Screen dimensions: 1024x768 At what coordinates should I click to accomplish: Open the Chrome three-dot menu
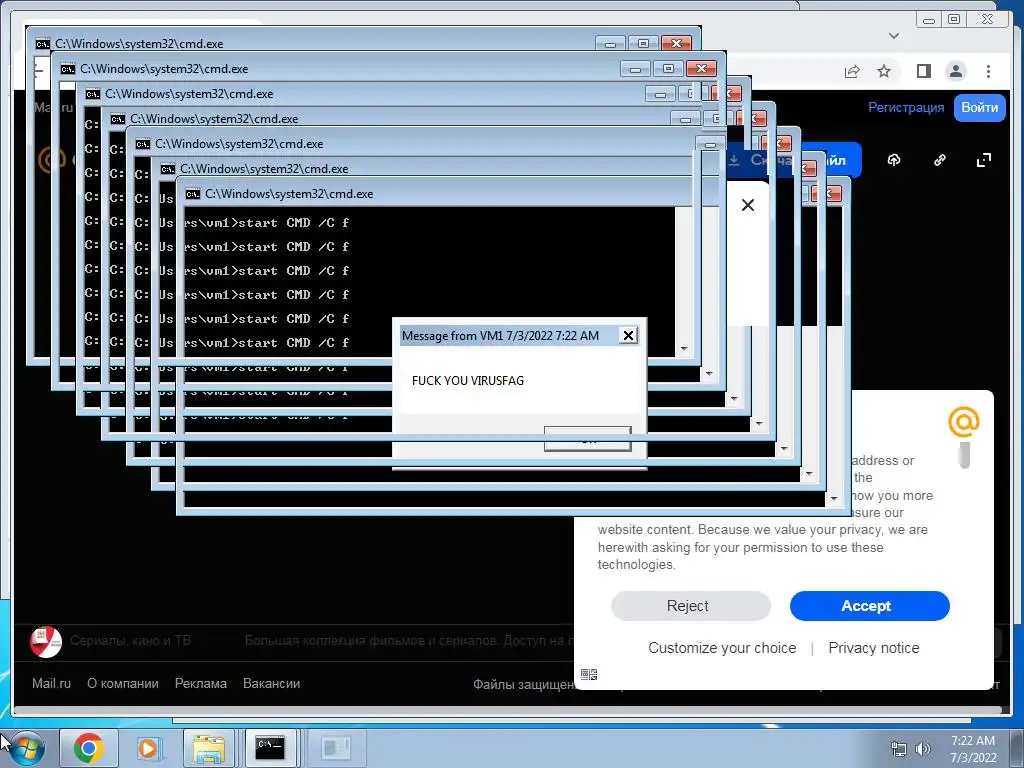[988, 71]
